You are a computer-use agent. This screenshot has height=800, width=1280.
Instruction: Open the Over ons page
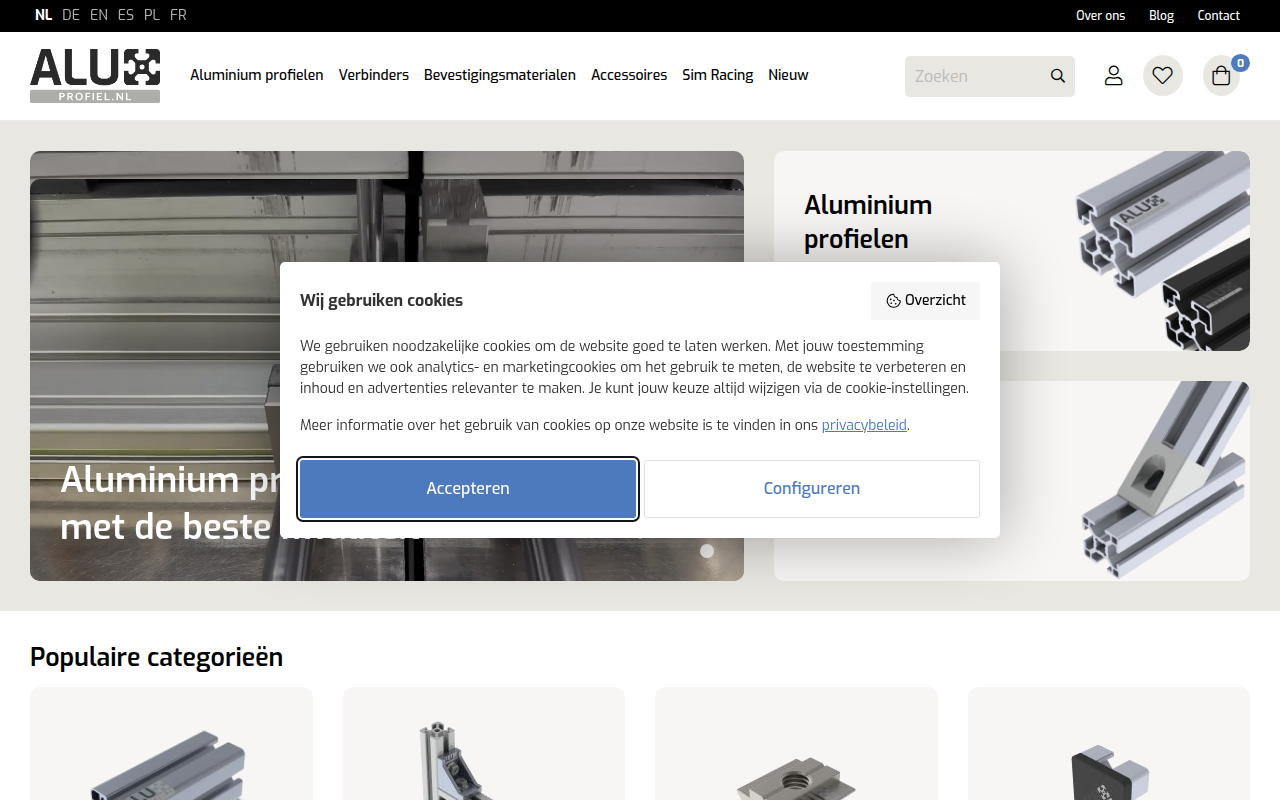(1100, 15)
